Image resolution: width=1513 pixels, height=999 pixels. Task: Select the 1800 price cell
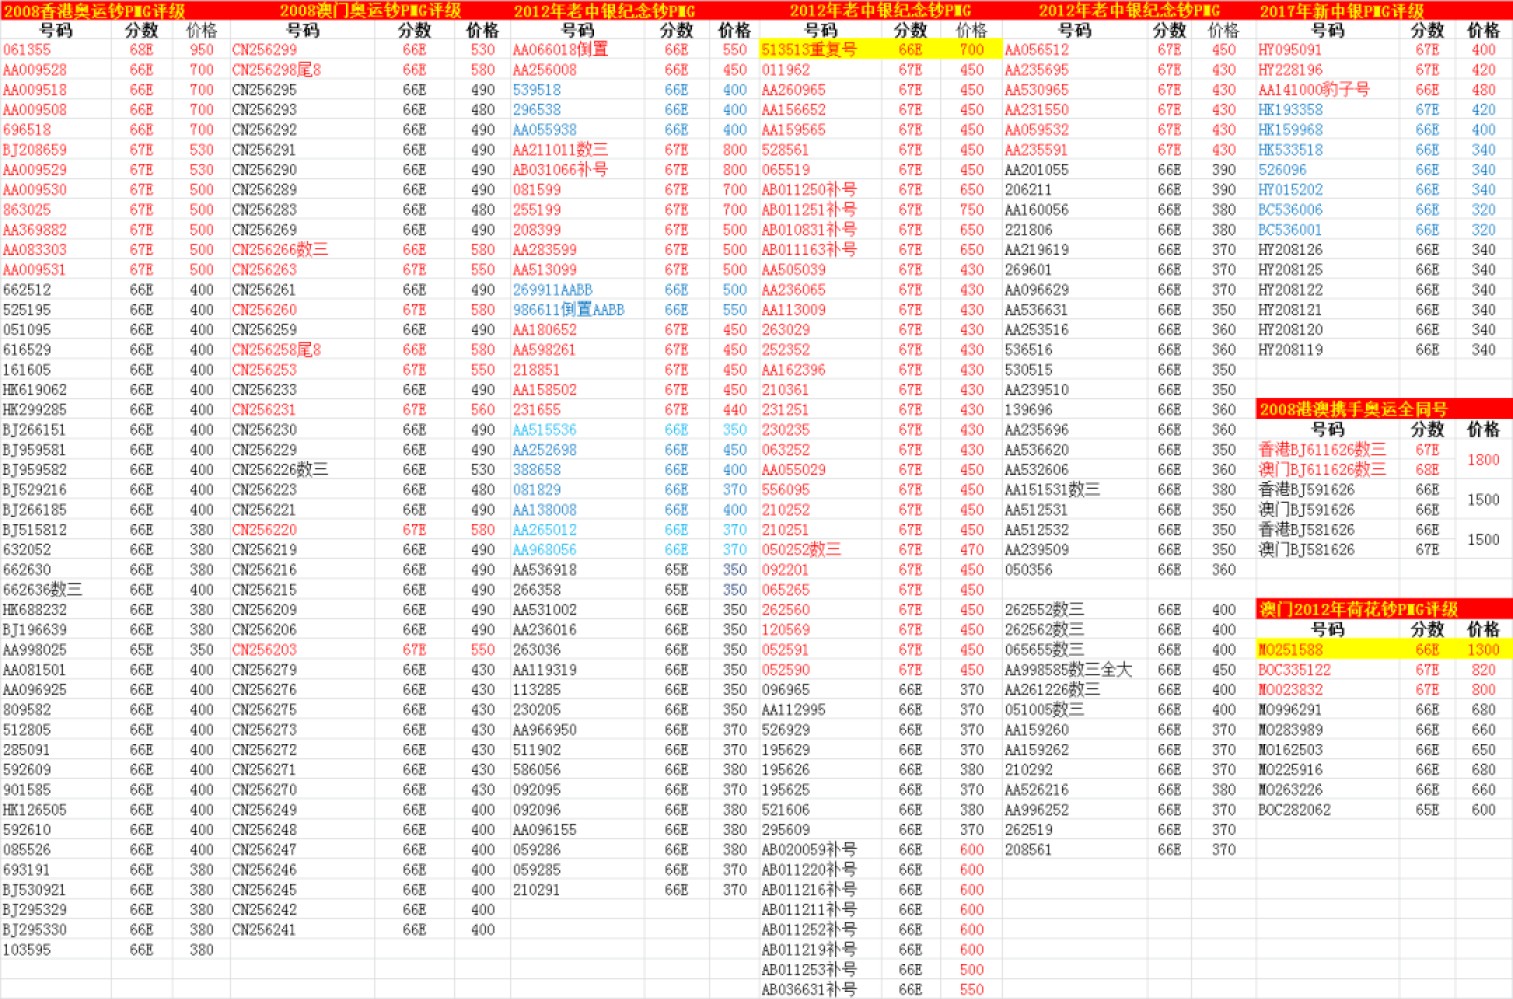tap(1483, 459)
